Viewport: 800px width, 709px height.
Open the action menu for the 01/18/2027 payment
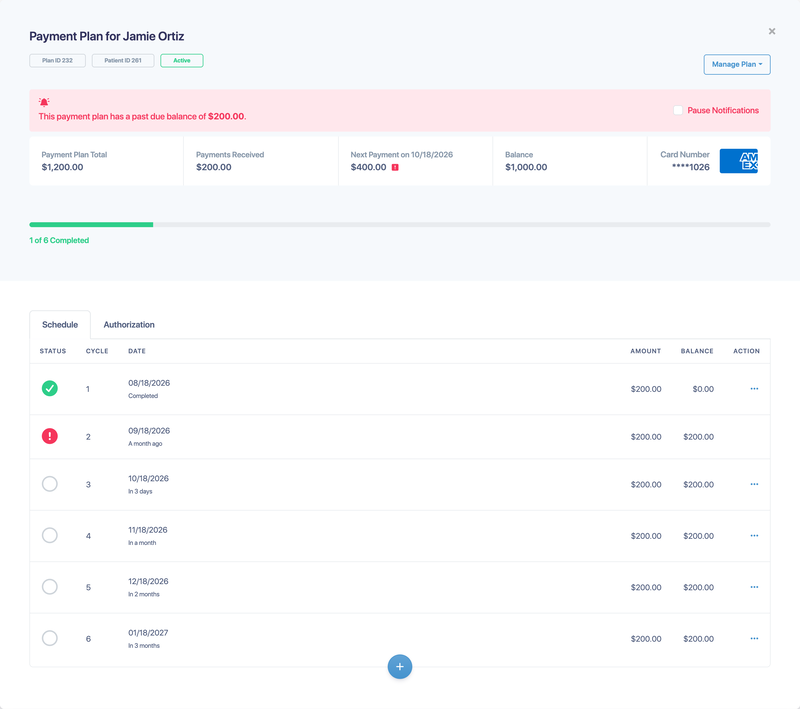(754, 639)
